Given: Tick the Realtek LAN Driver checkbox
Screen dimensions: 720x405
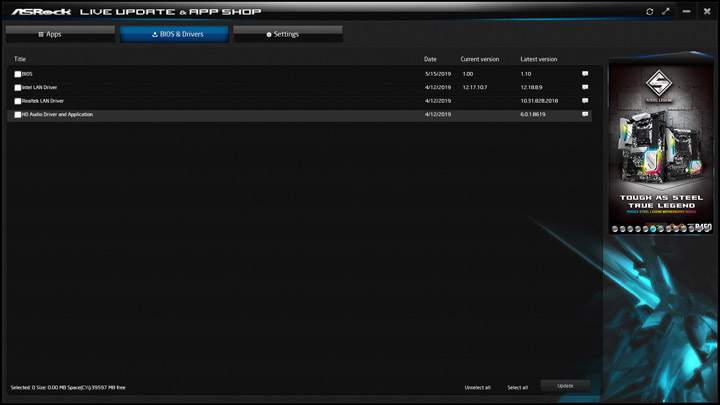Looking at the screenshot, I should point(17,101).
